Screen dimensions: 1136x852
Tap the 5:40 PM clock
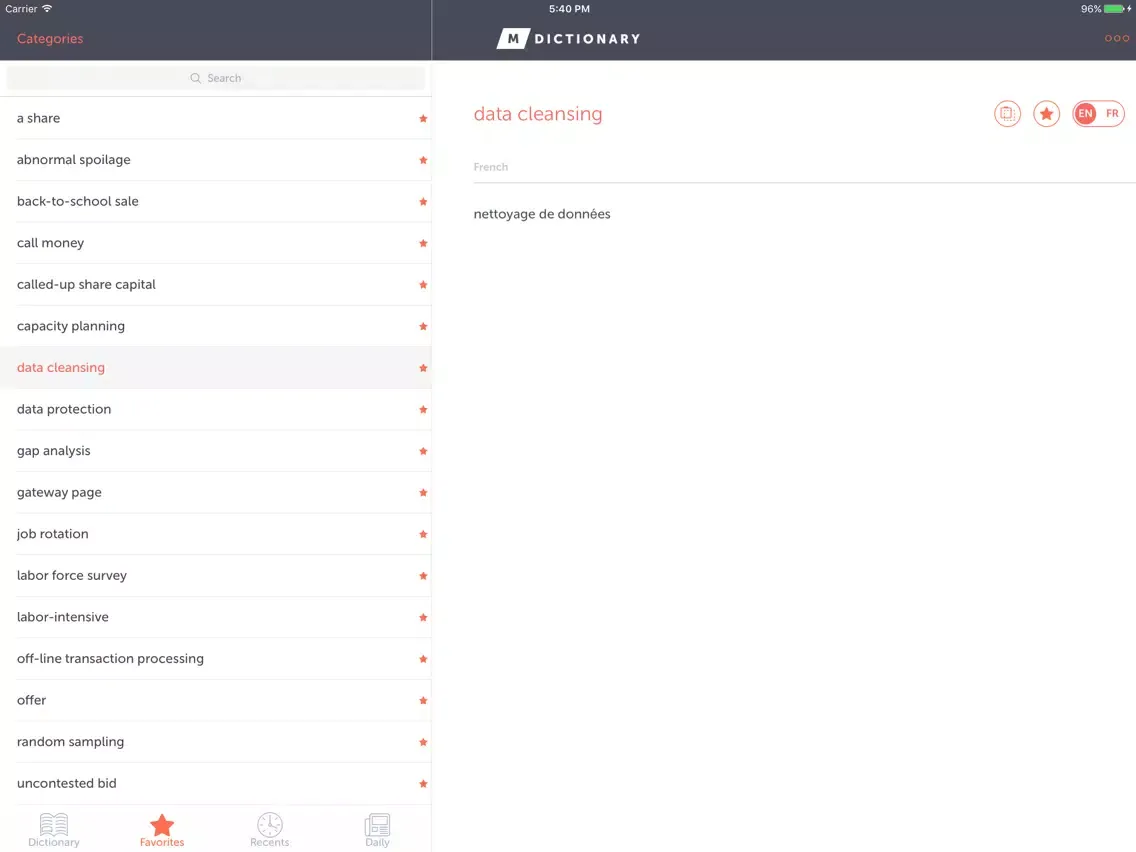569,9
